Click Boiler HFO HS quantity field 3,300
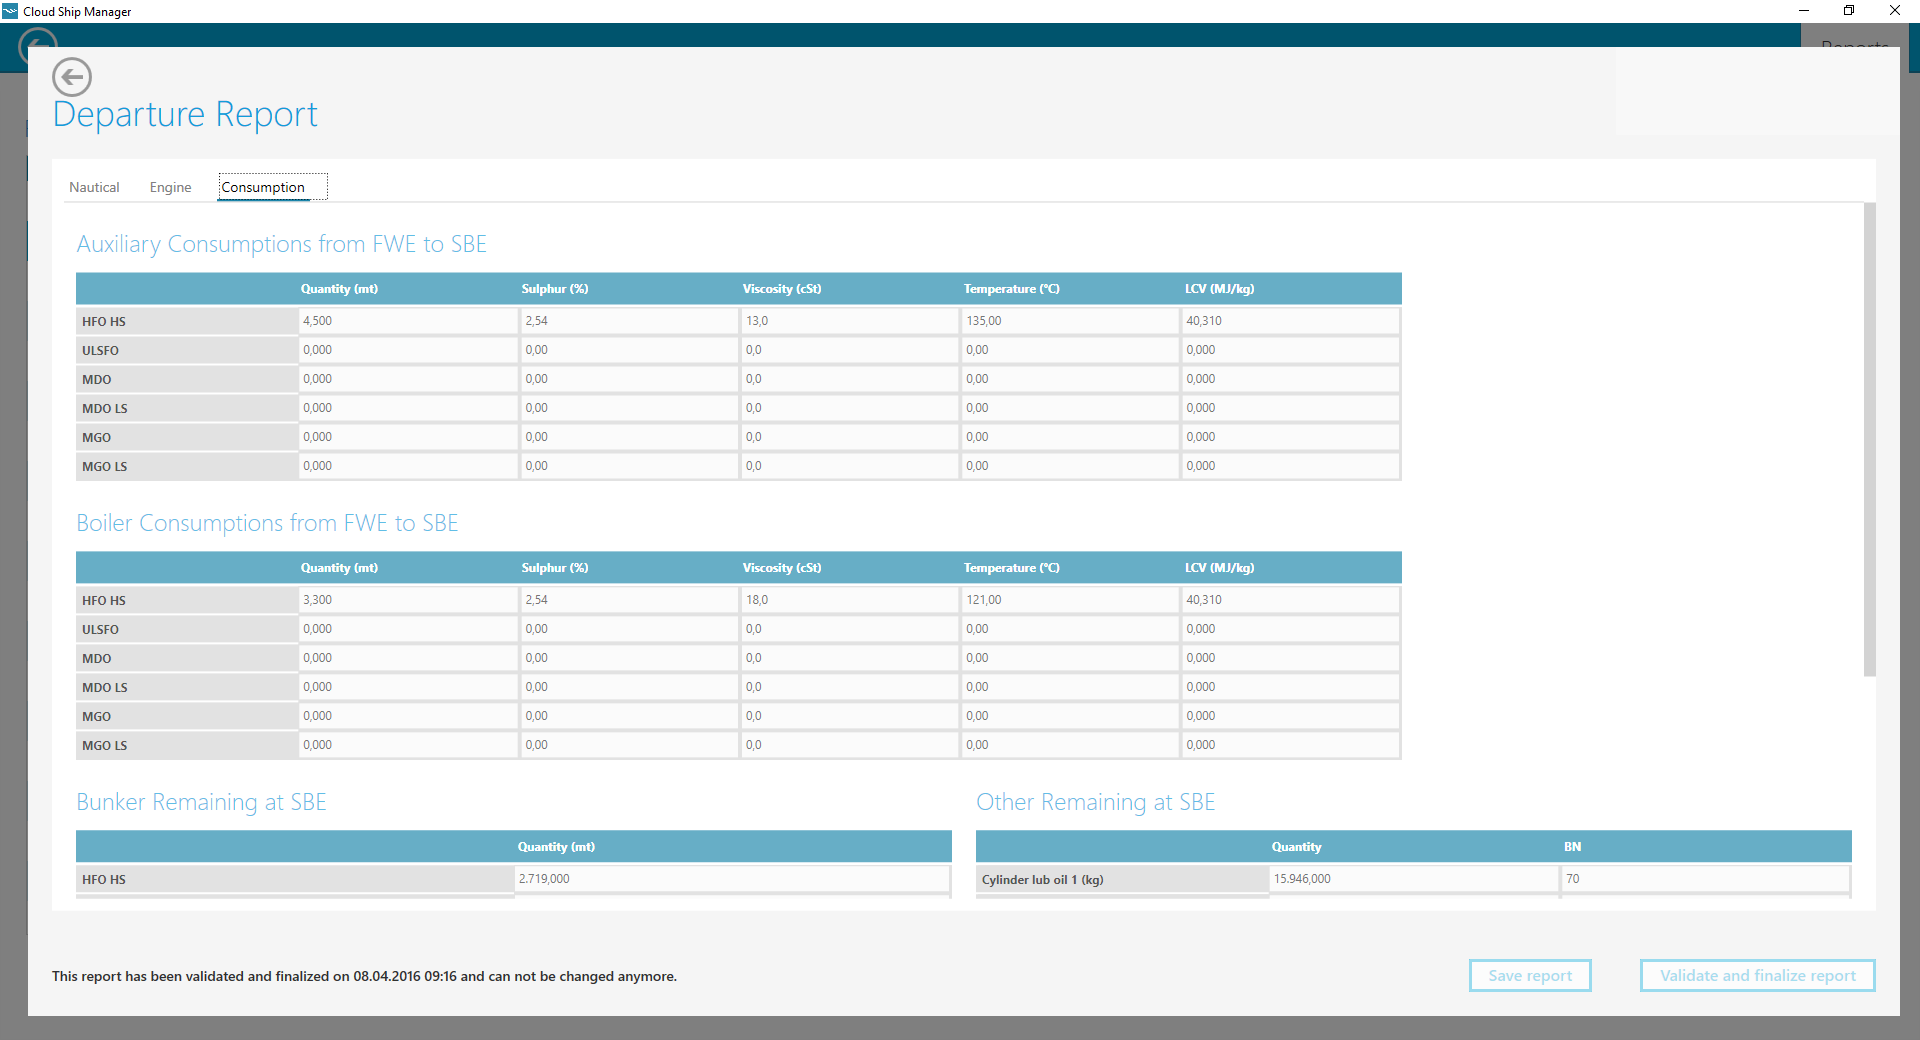This screenshot has height=1040, width=1920. [x=407, y=600]
